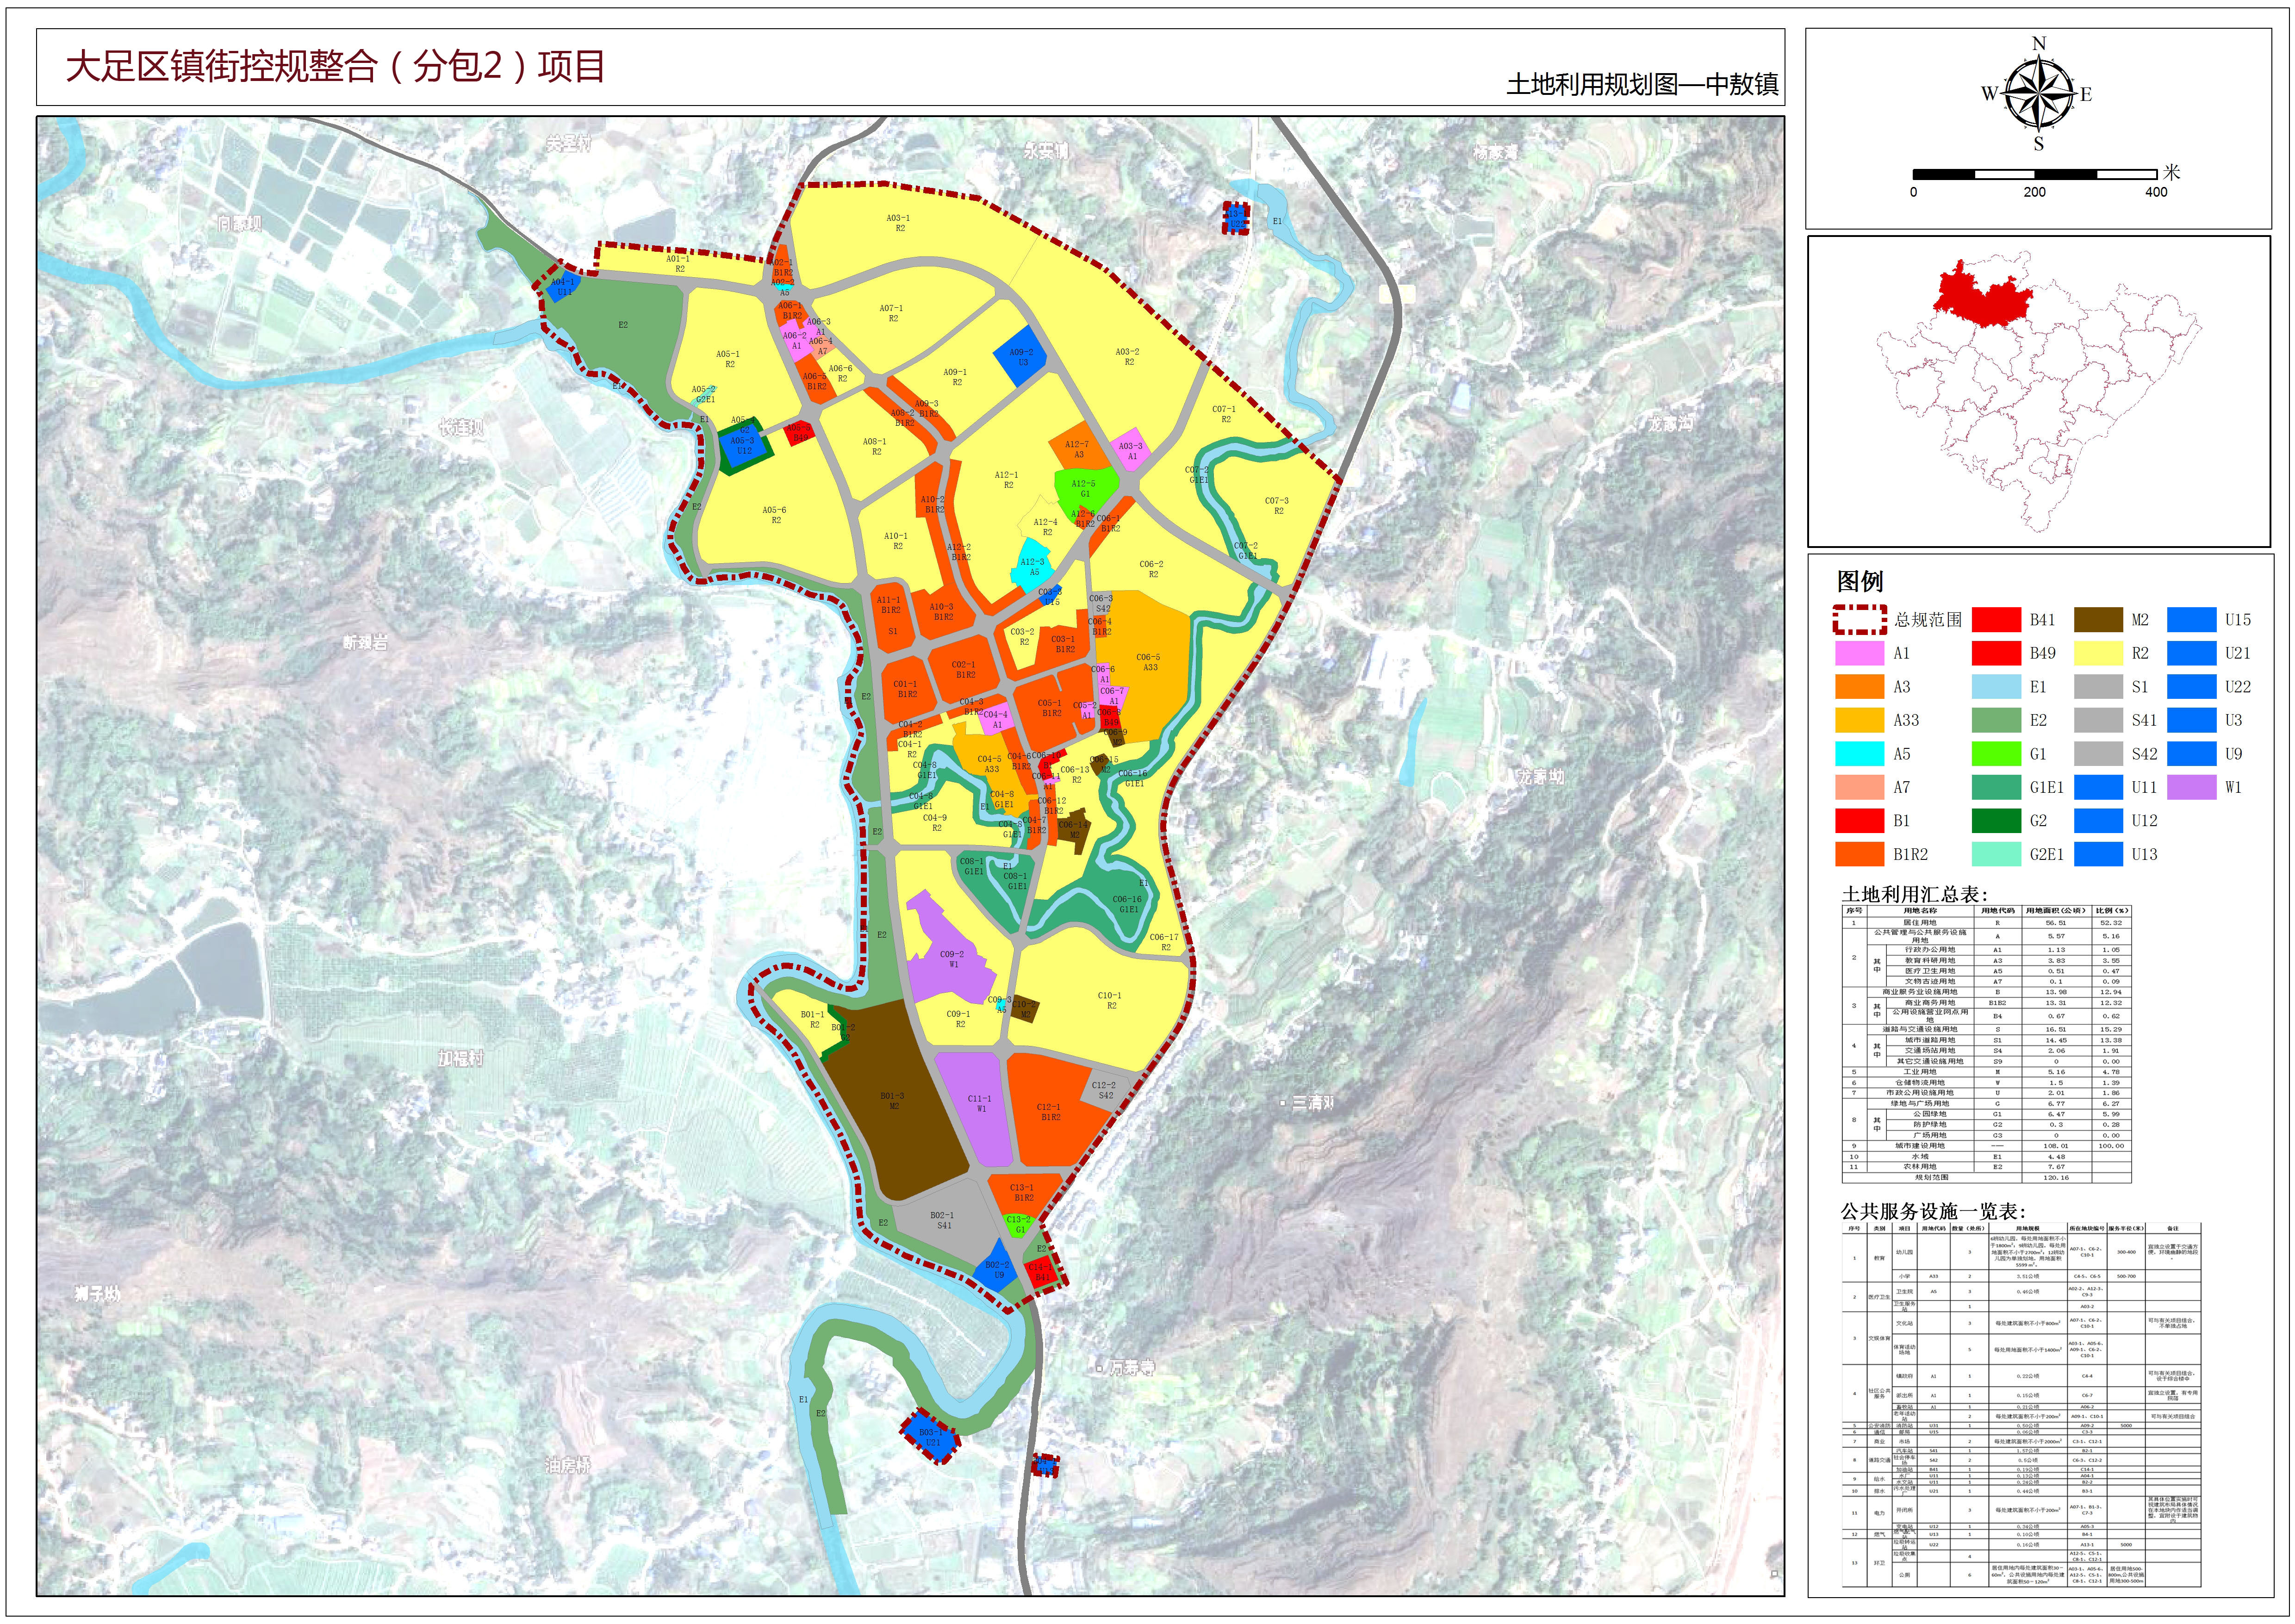The width and height of the screenshot is (2295, 1624).
Task: Click the scale bar under the compass
Action: (x=2034, y=174)
